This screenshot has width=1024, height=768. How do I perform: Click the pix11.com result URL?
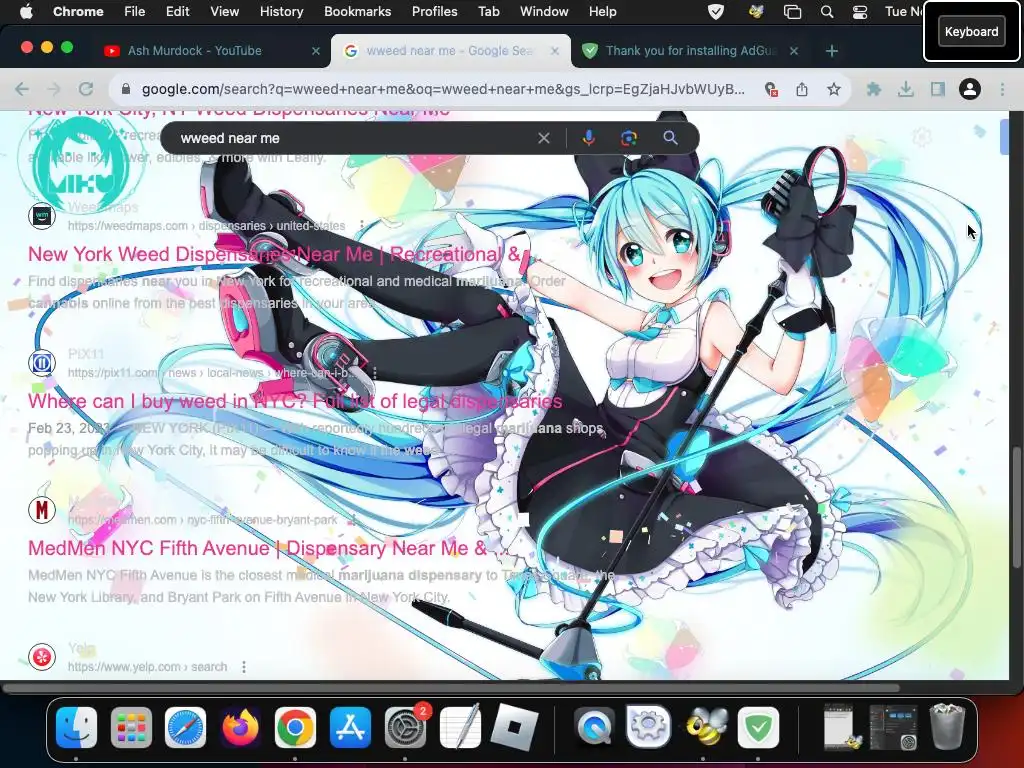(212, 373)
